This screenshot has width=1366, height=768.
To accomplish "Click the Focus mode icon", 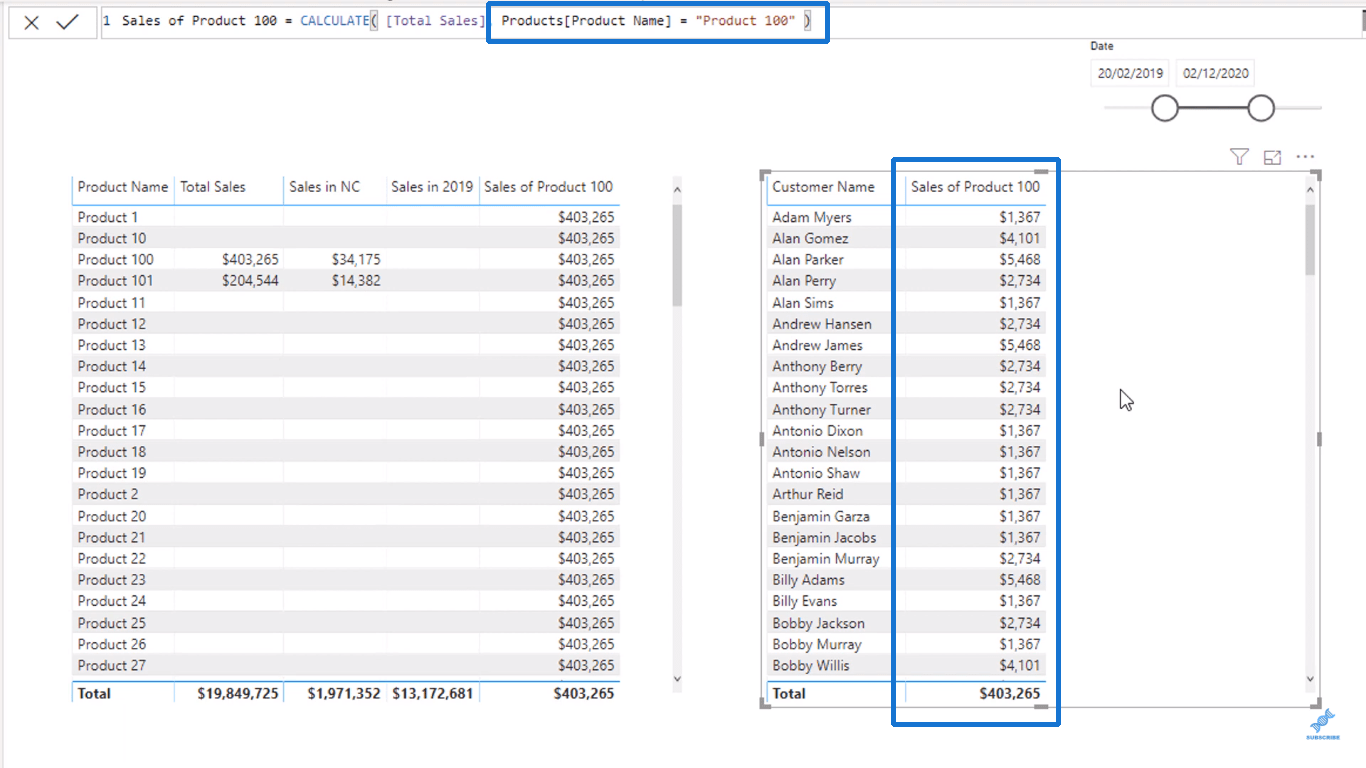I will tap(1272, 157).
